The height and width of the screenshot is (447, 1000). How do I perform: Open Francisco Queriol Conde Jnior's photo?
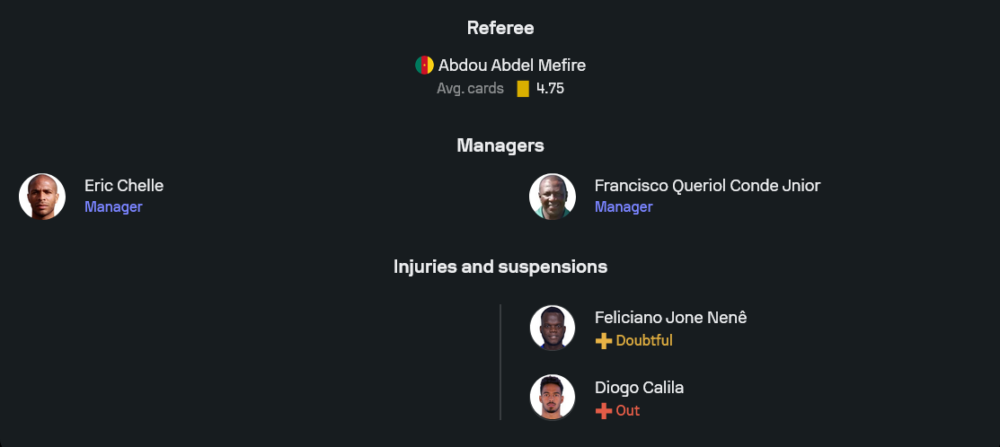pos(552,196)
